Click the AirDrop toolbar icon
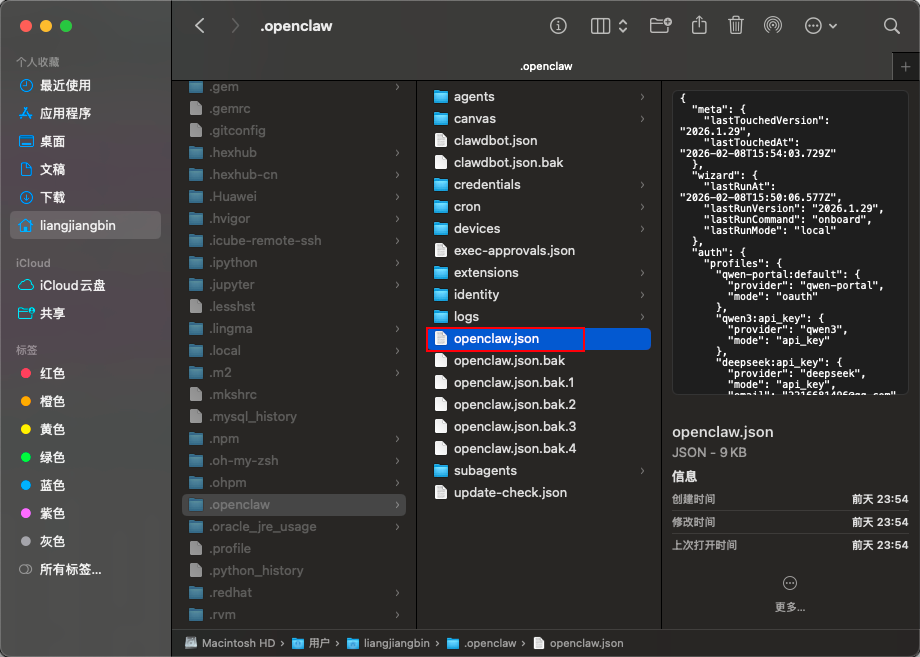The image size is (920, 657). pyautogui.click(x=773, y=26)
